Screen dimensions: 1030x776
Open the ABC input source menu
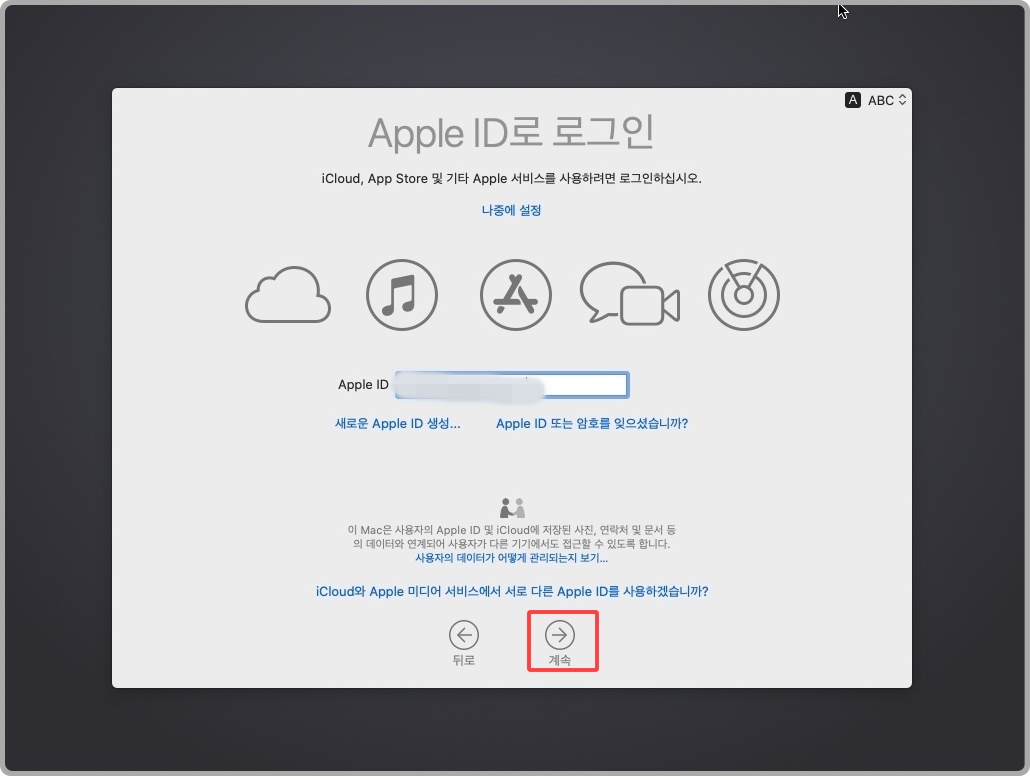[887, 100]
